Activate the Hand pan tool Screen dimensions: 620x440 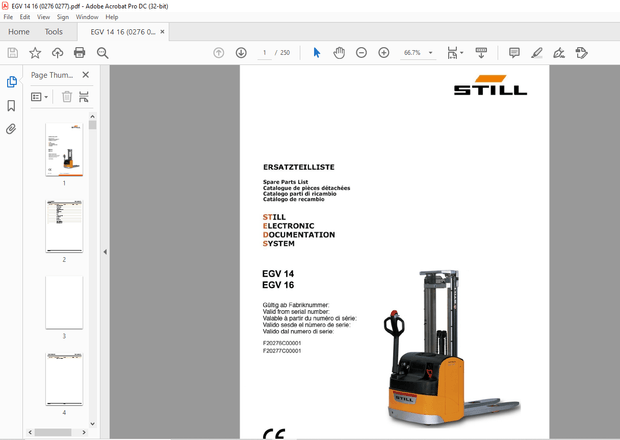(x=339, y=53)
